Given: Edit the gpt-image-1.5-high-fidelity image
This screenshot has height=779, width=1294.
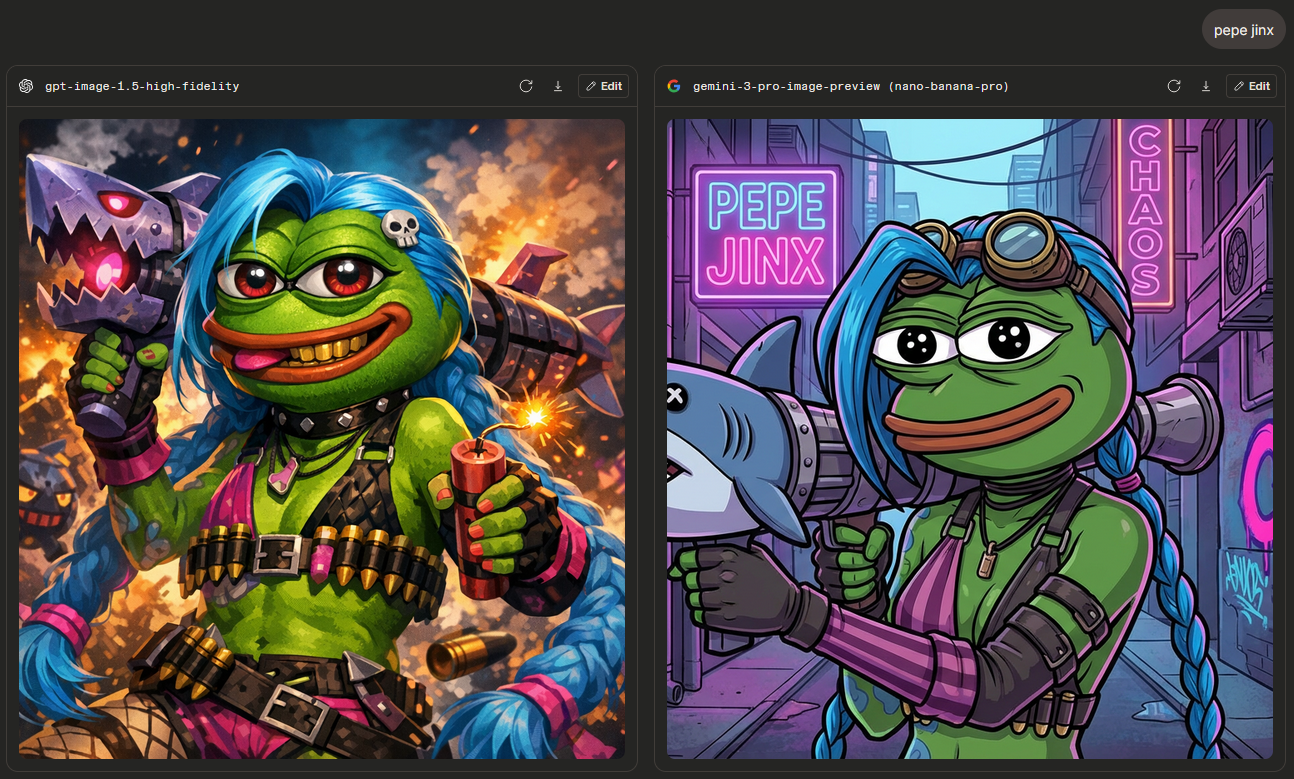Looking at the screenshot, I should click(x=604, y=86).
